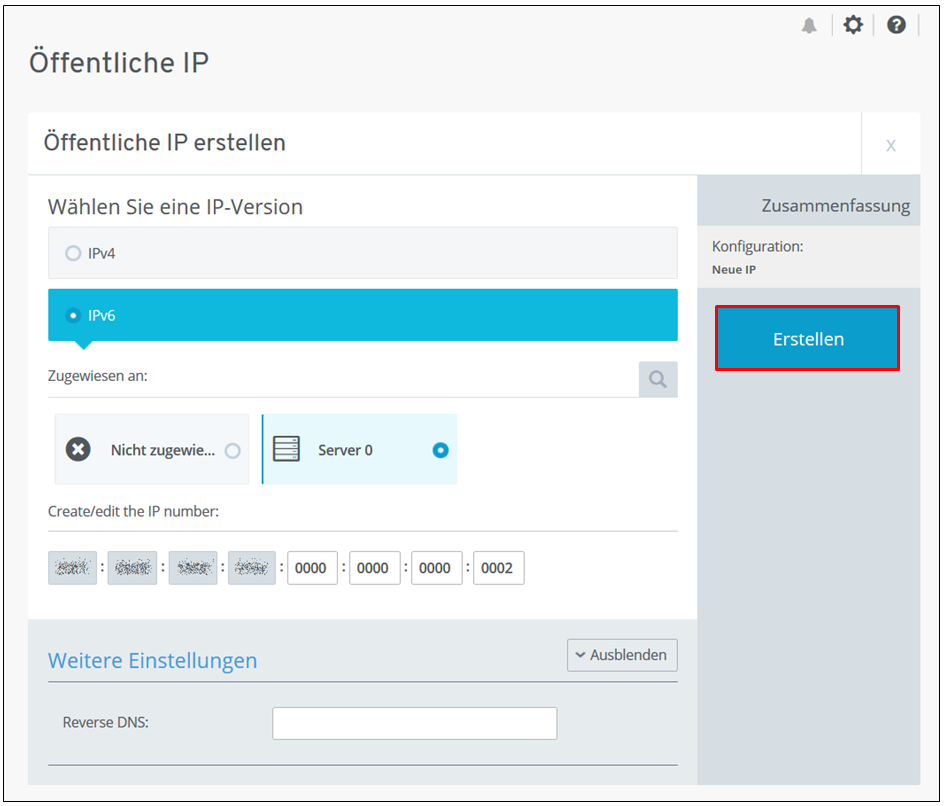944x806 pixels.
Task: Close the create public IP dialog
Action: 890,145
